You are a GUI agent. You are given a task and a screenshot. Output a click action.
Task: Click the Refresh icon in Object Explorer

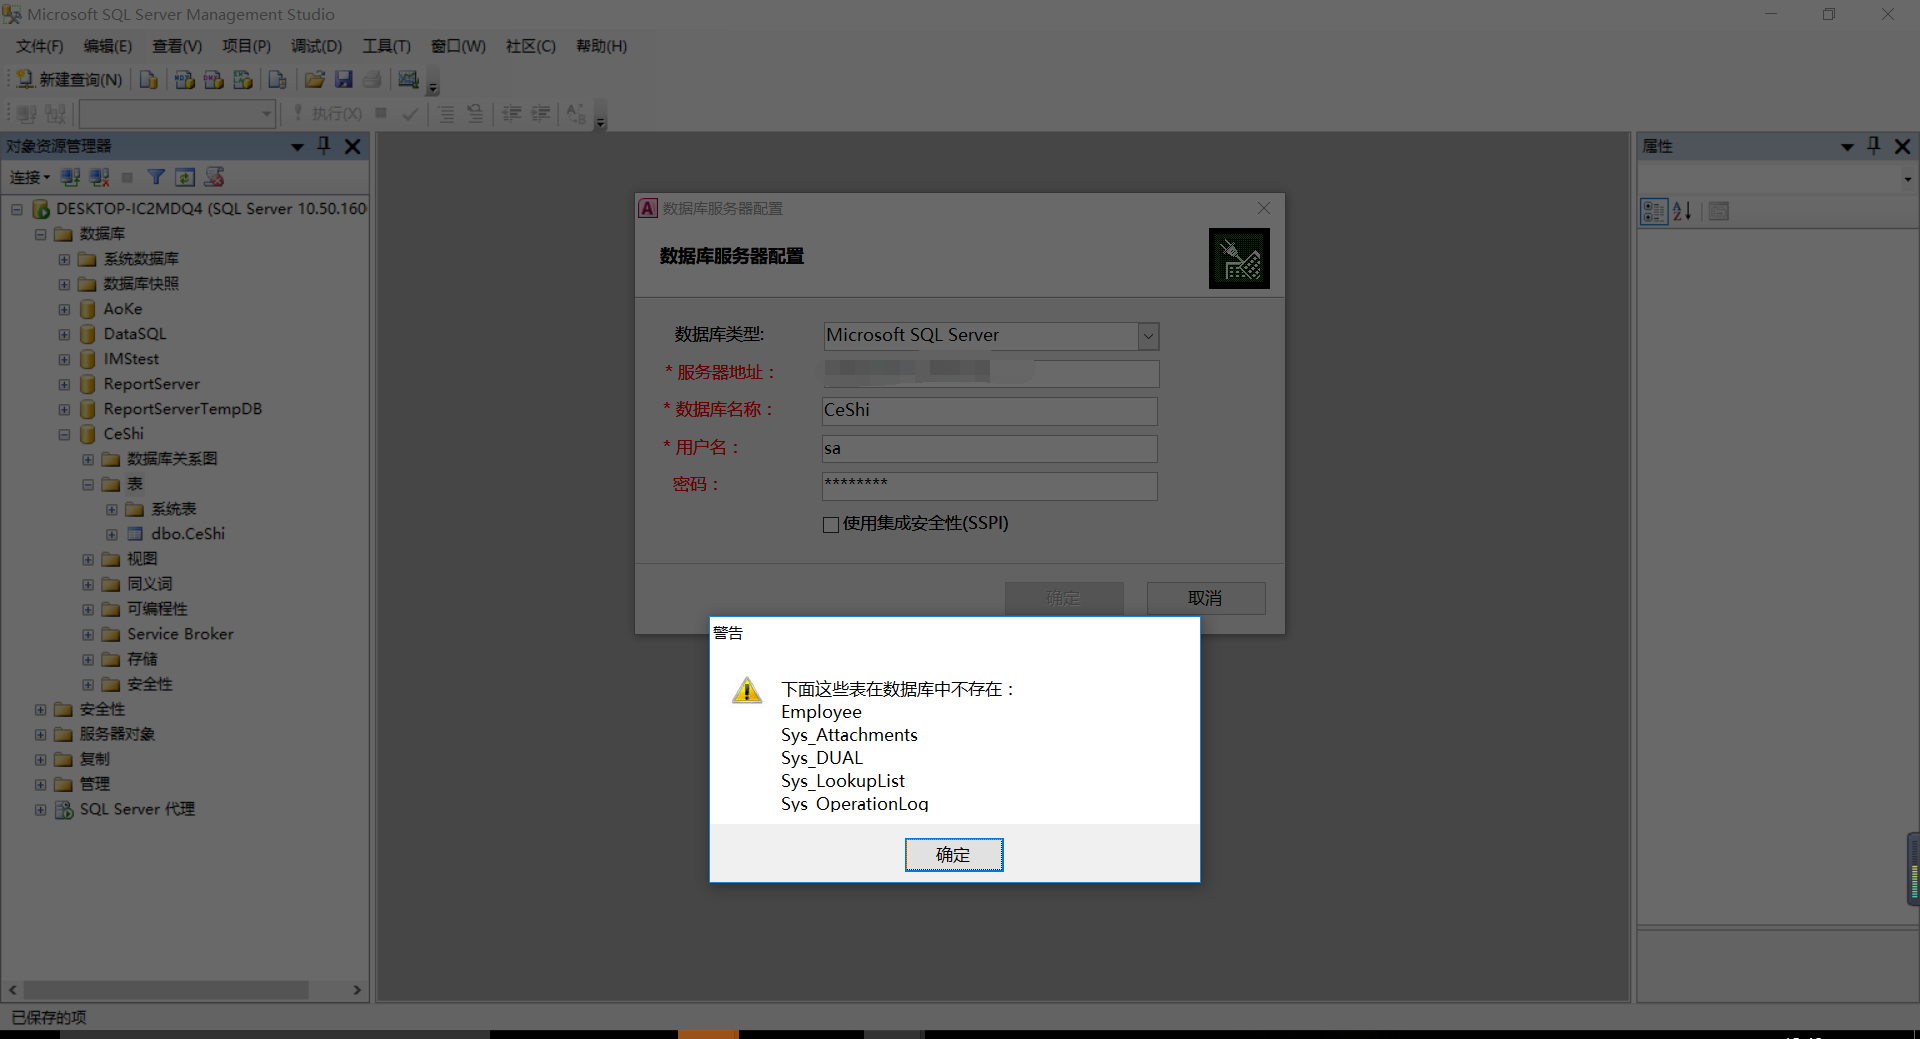tap(185, 177)
